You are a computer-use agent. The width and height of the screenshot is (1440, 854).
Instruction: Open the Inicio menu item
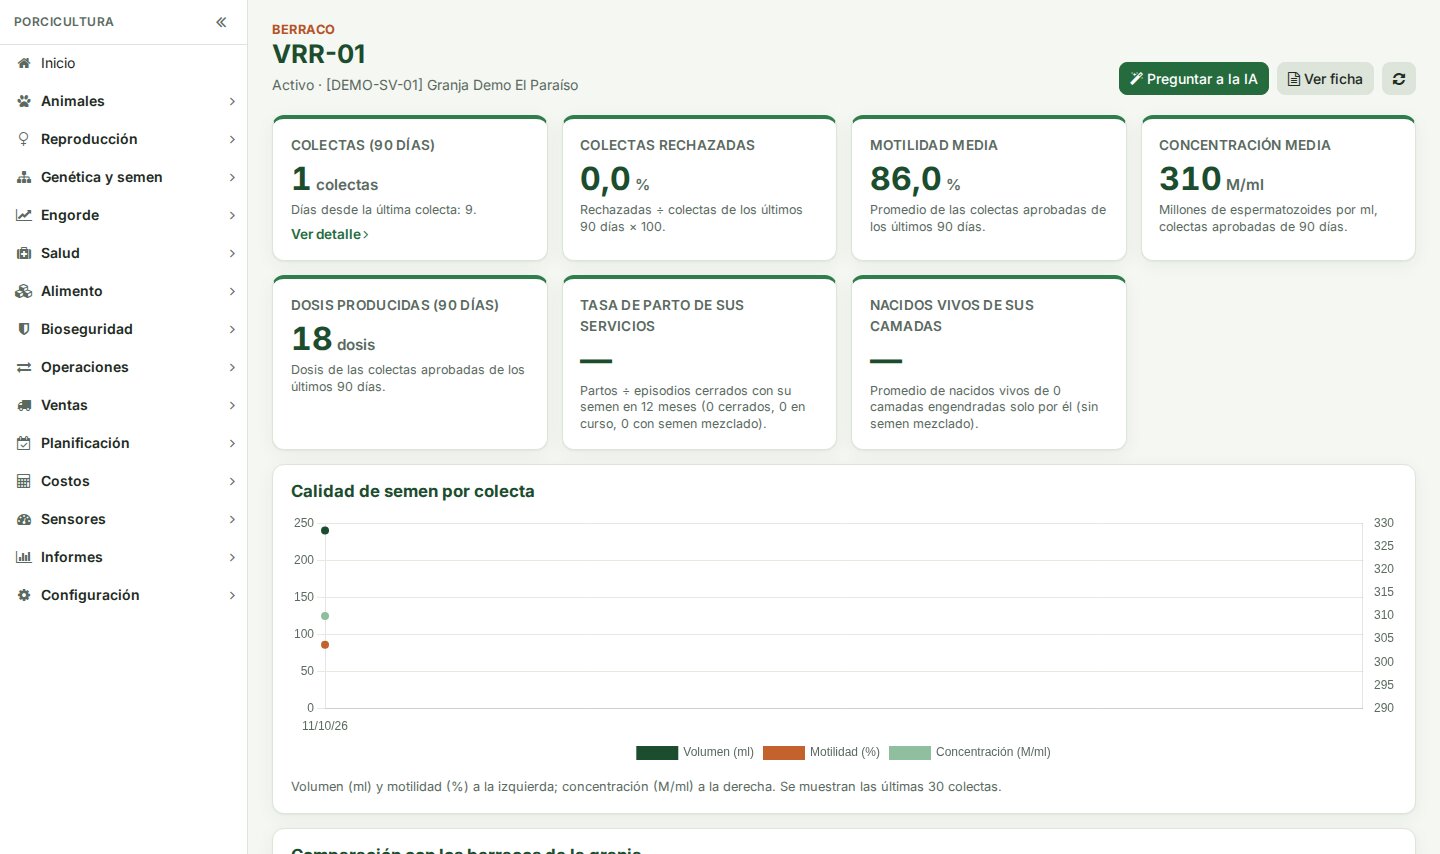point(123,63)
